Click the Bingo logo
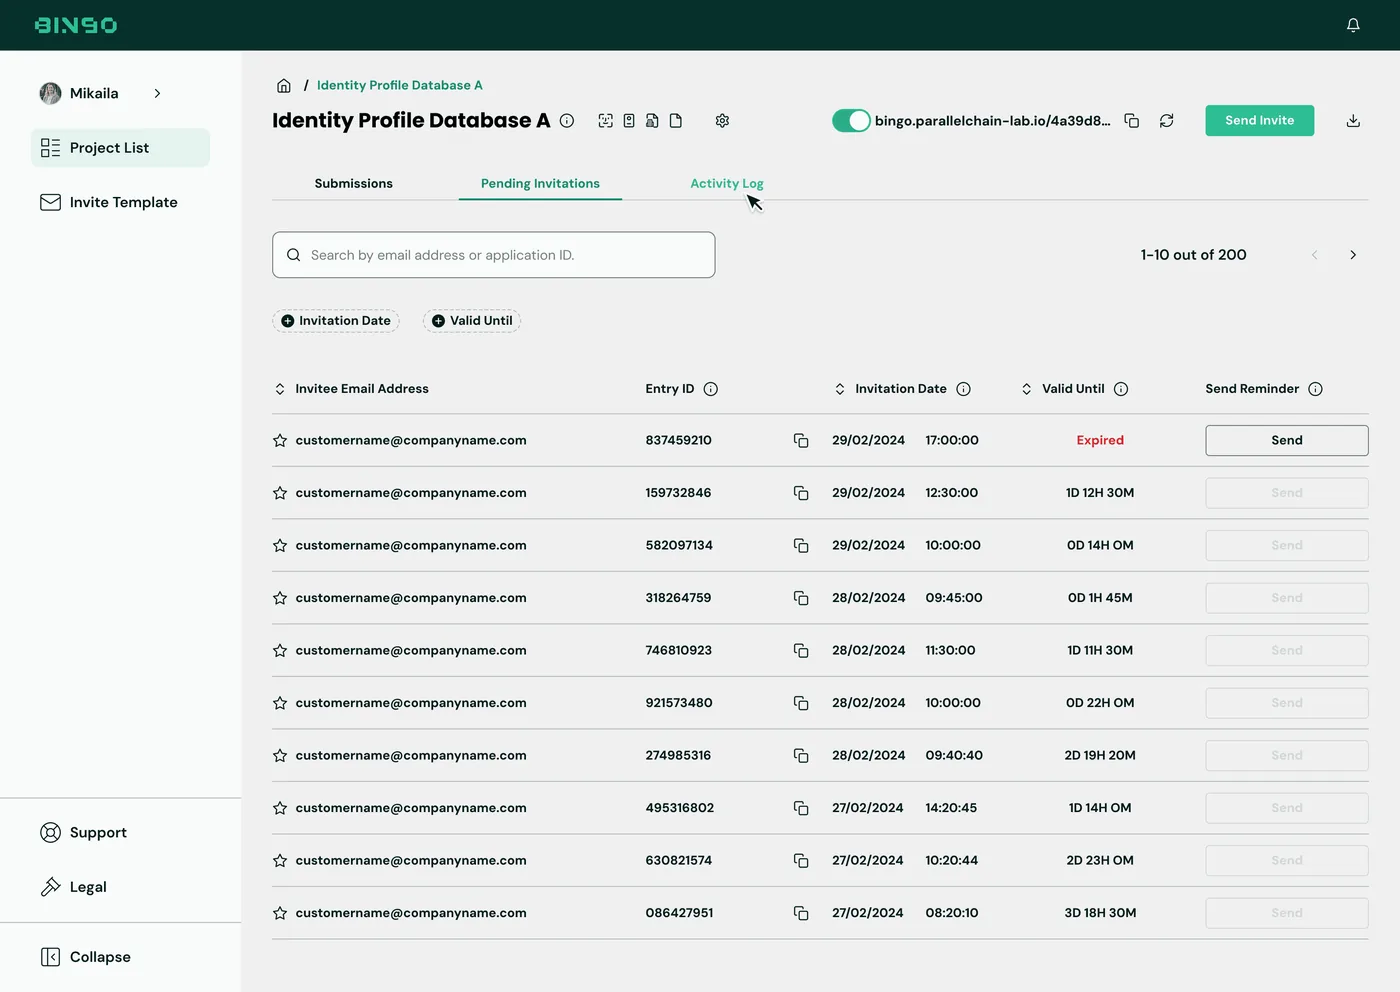The image size is (1400, 992). coord(76,25)
